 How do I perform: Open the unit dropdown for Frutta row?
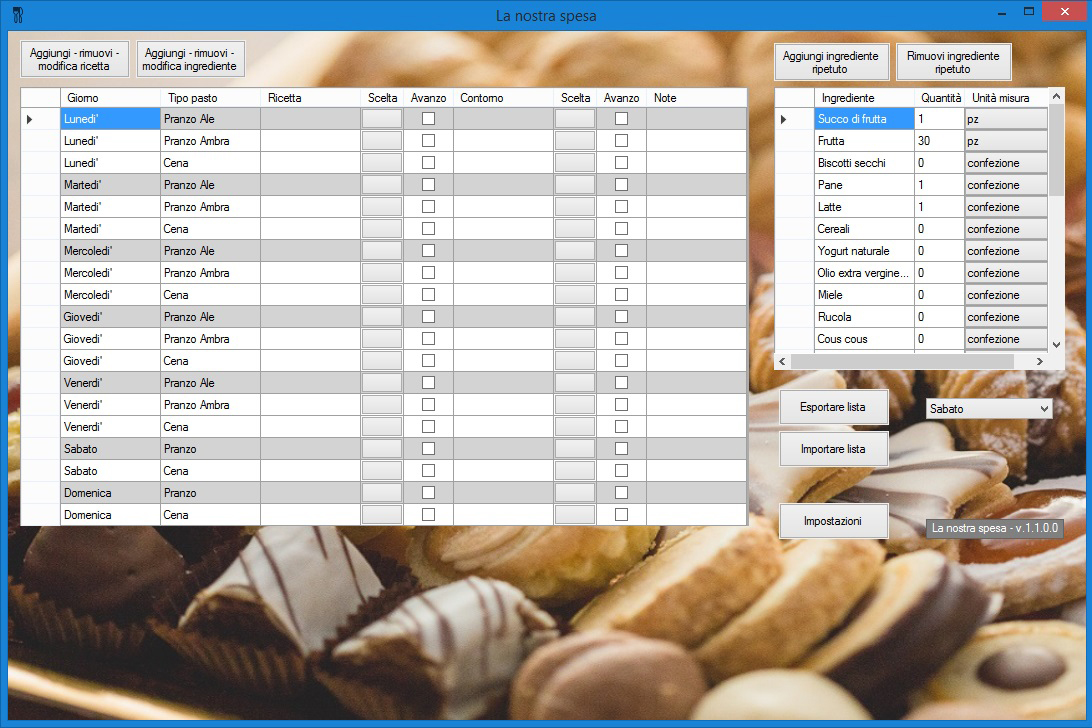pyautogui.click(x=1005, y=141)
